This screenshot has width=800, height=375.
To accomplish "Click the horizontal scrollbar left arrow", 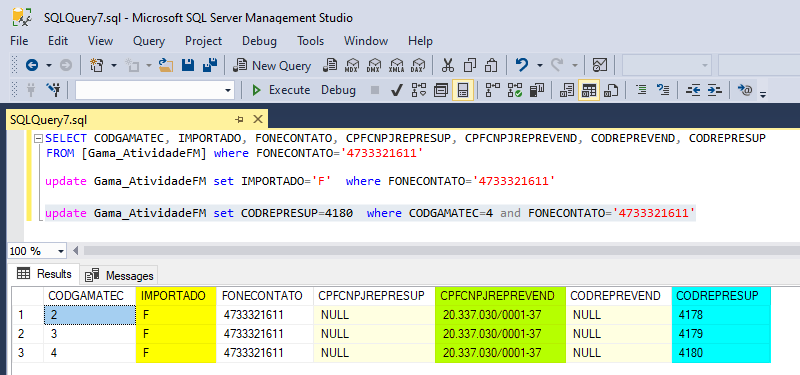I will coord(76,251).
